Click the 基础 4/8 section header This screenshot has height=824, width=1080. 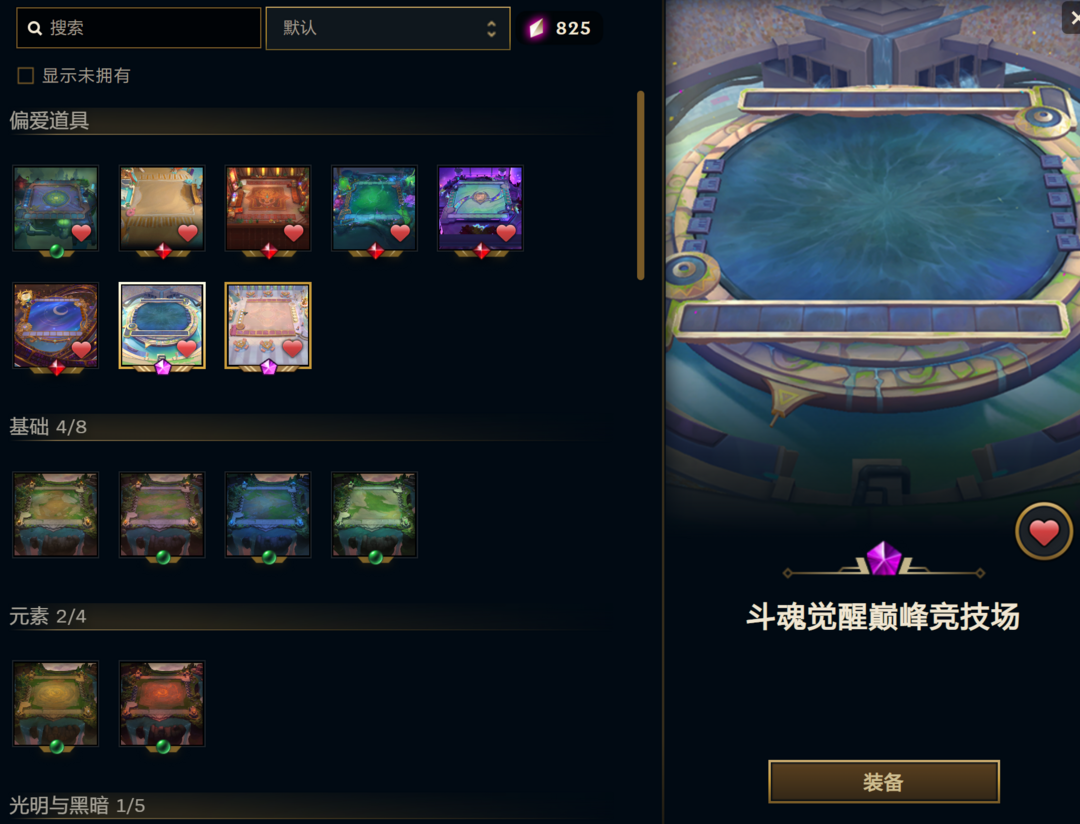coord(48,427)
